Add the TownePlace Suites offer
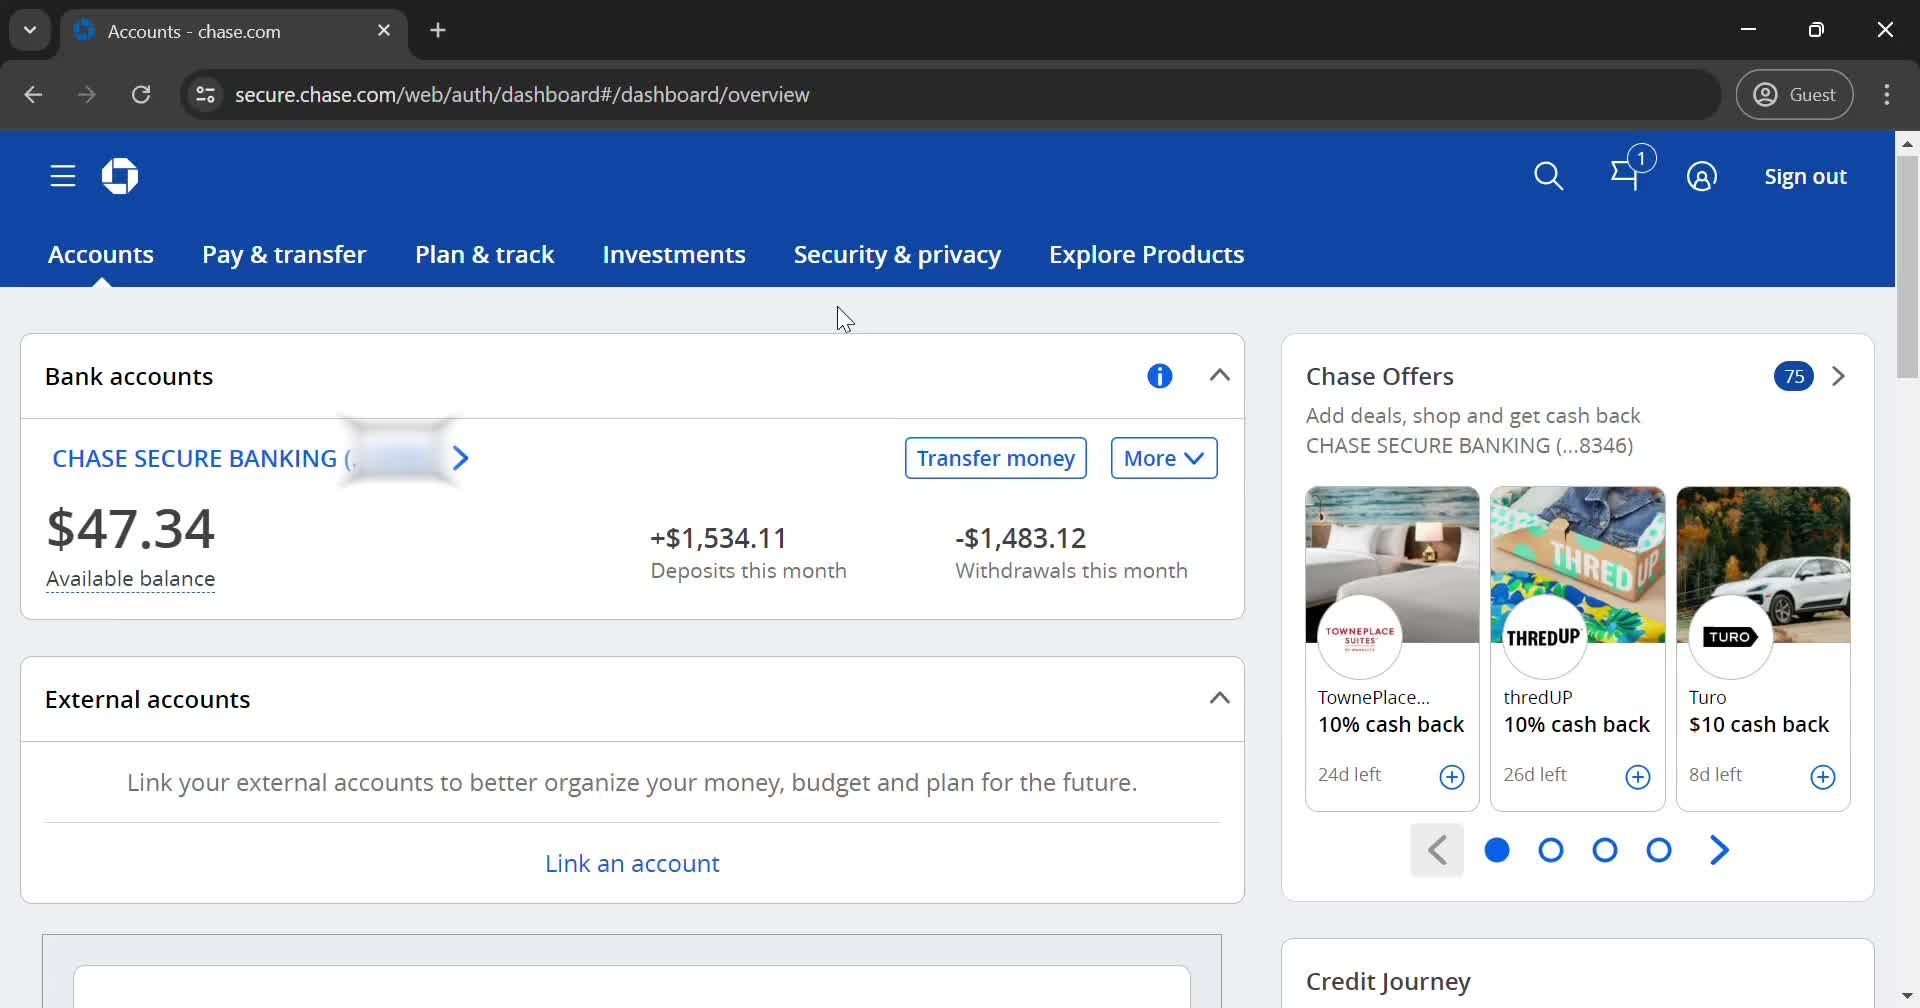 point(1451,777)
